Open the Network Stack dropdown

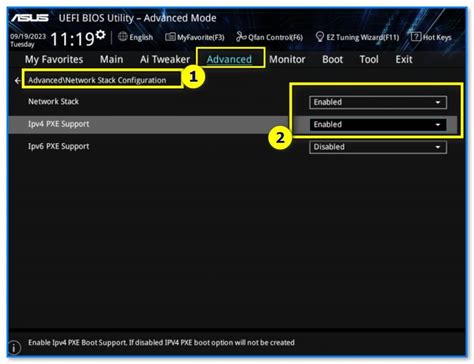(x=378, y=102)
